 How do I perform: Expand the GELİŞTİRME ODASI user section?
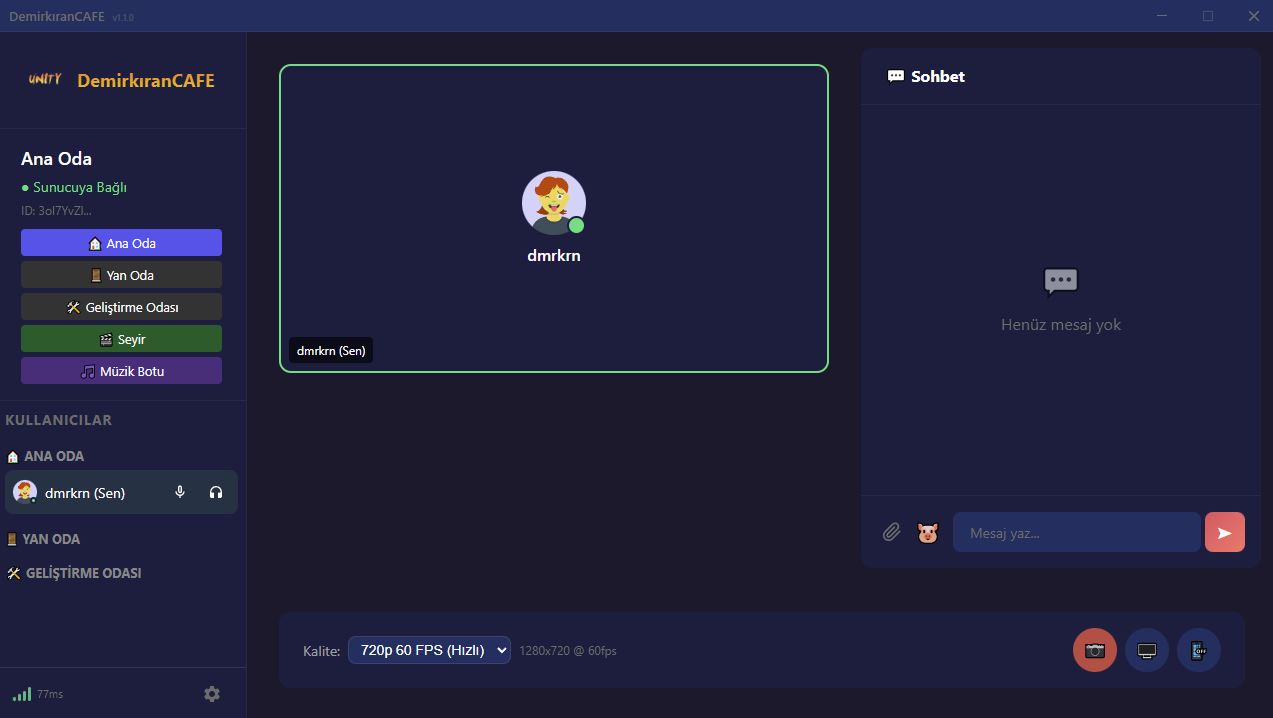point(82,573)
